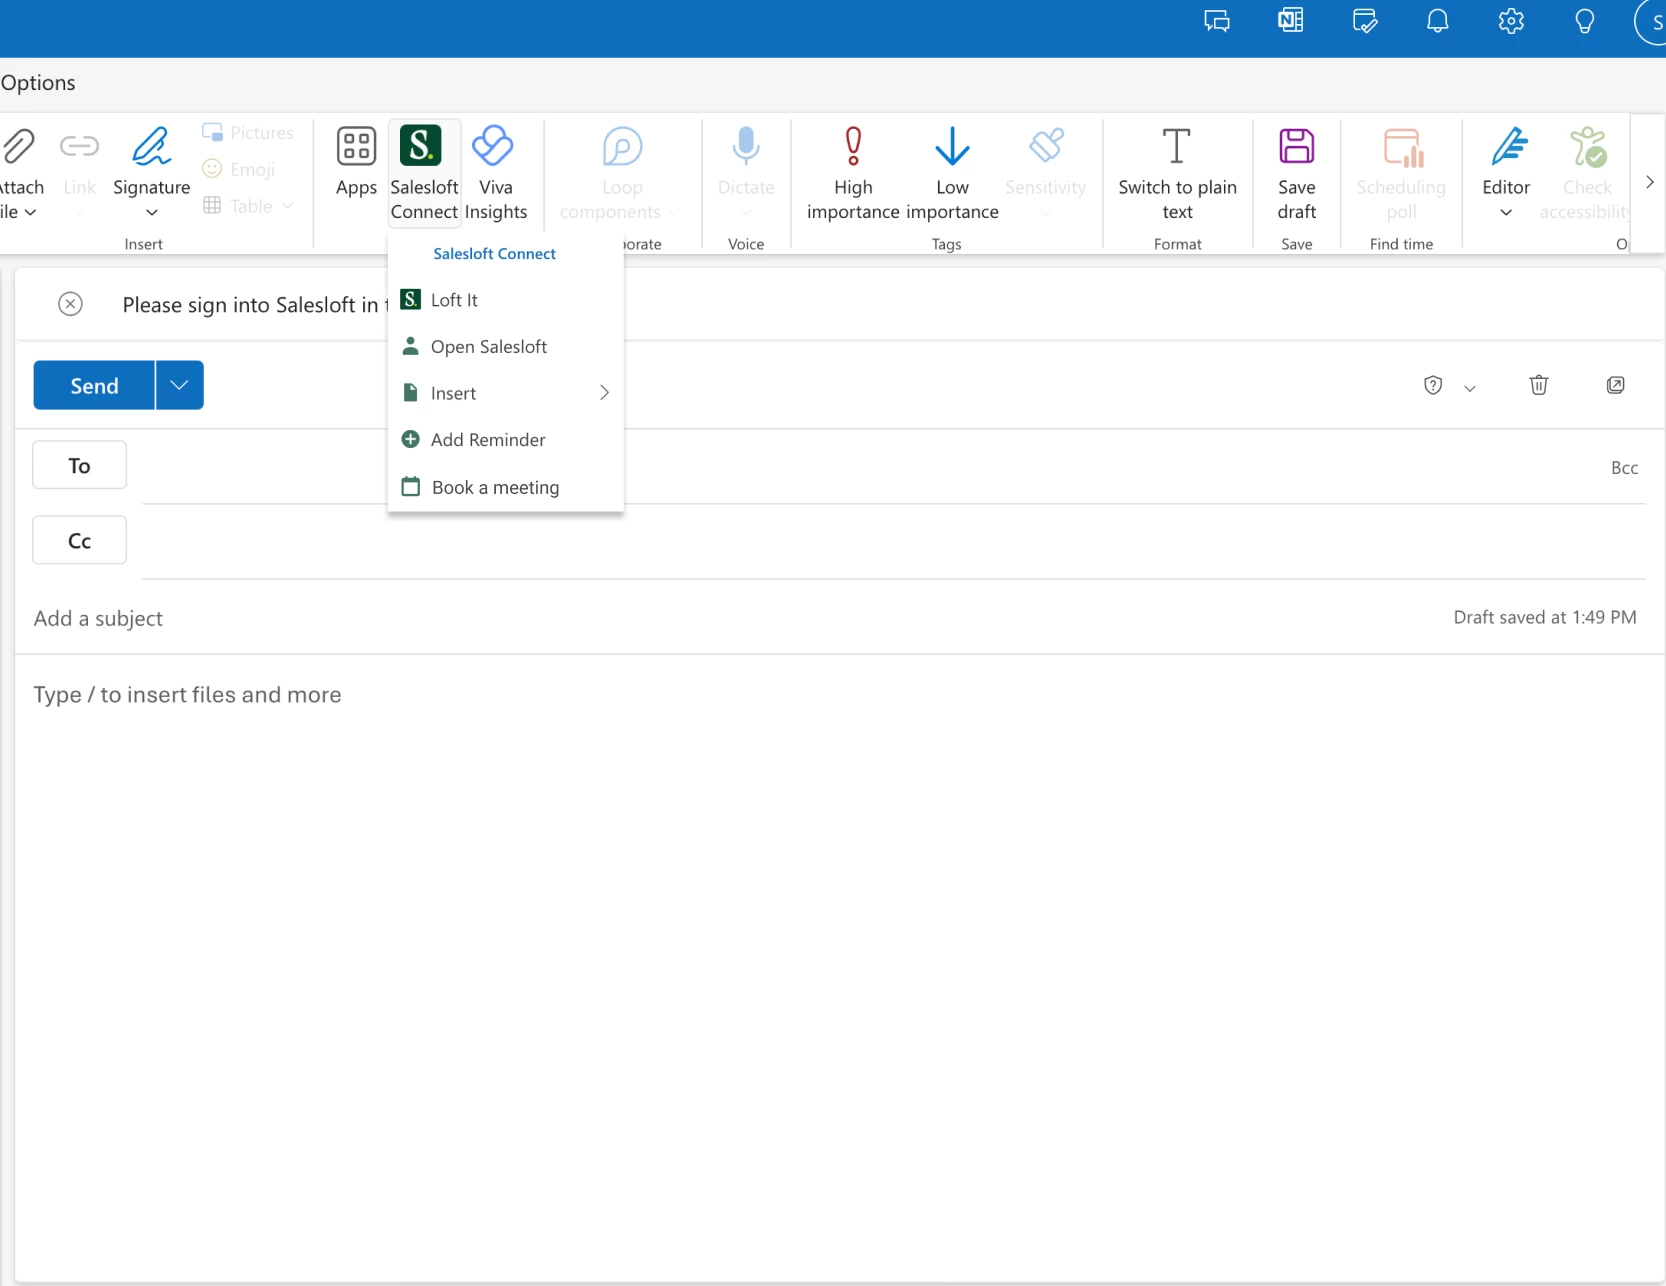Insert Pictures from ribbon
The height and width of the screenshot is (1286, 1666).
point(248,133)
